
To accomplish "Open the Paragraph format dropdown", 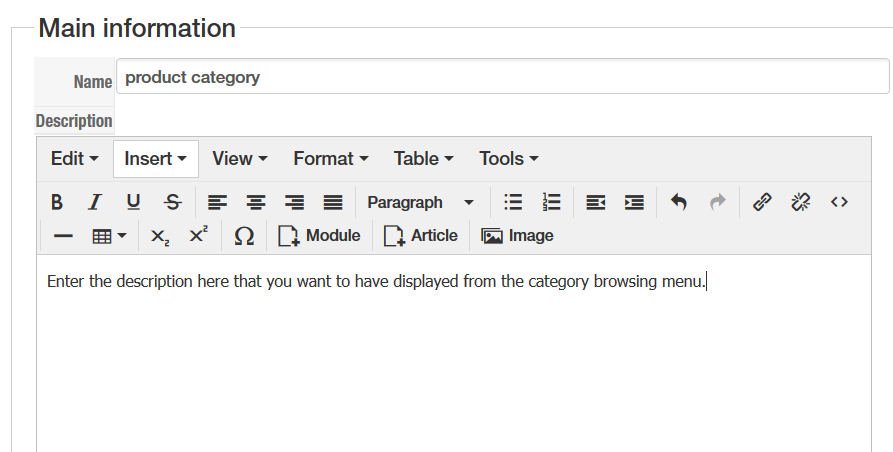I will click(x=420, y=202).
